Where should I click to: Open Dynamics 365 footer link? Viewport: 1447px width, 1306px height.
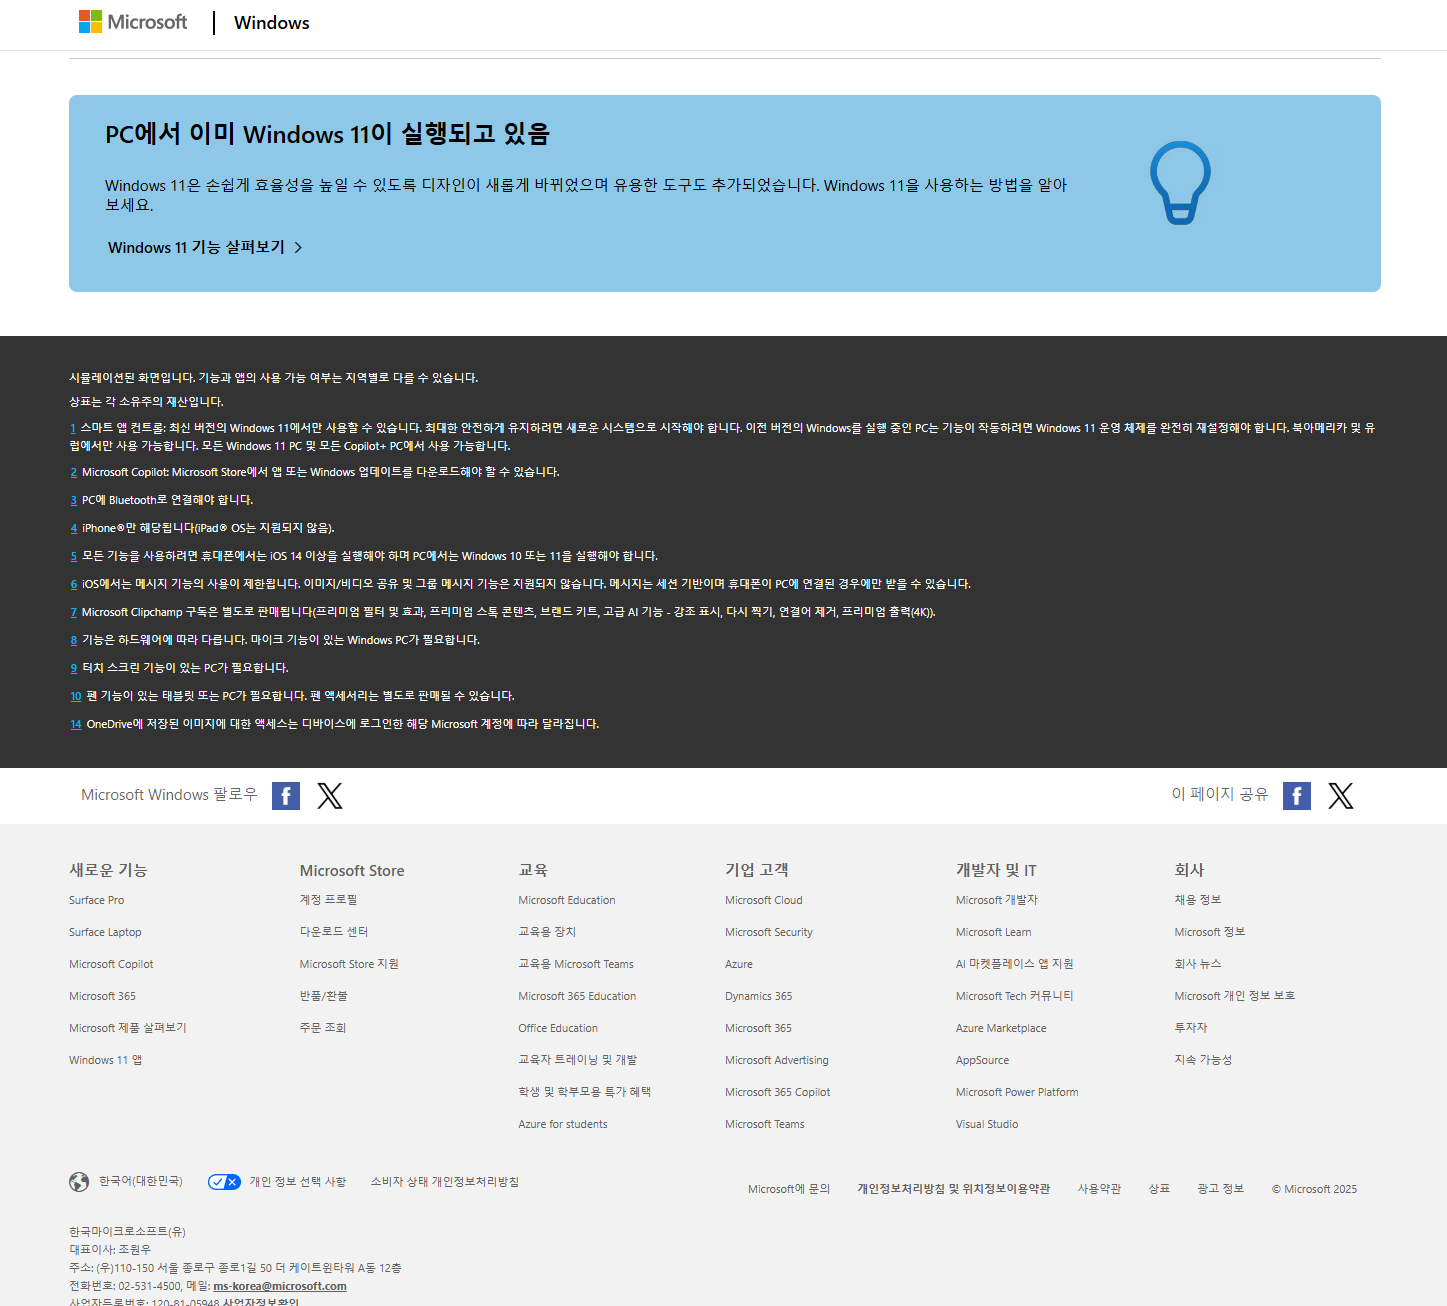(x=759, y=996)
